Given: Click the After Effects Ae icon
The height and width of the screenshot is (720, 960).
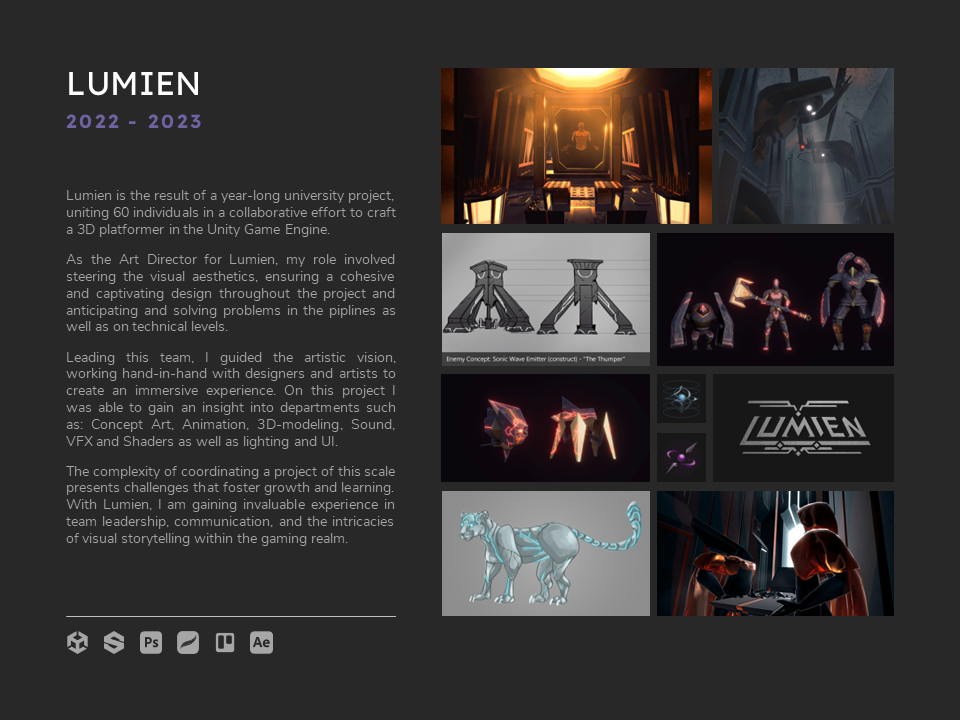Looking at the screenshot, I should click(x=262, y=643).
